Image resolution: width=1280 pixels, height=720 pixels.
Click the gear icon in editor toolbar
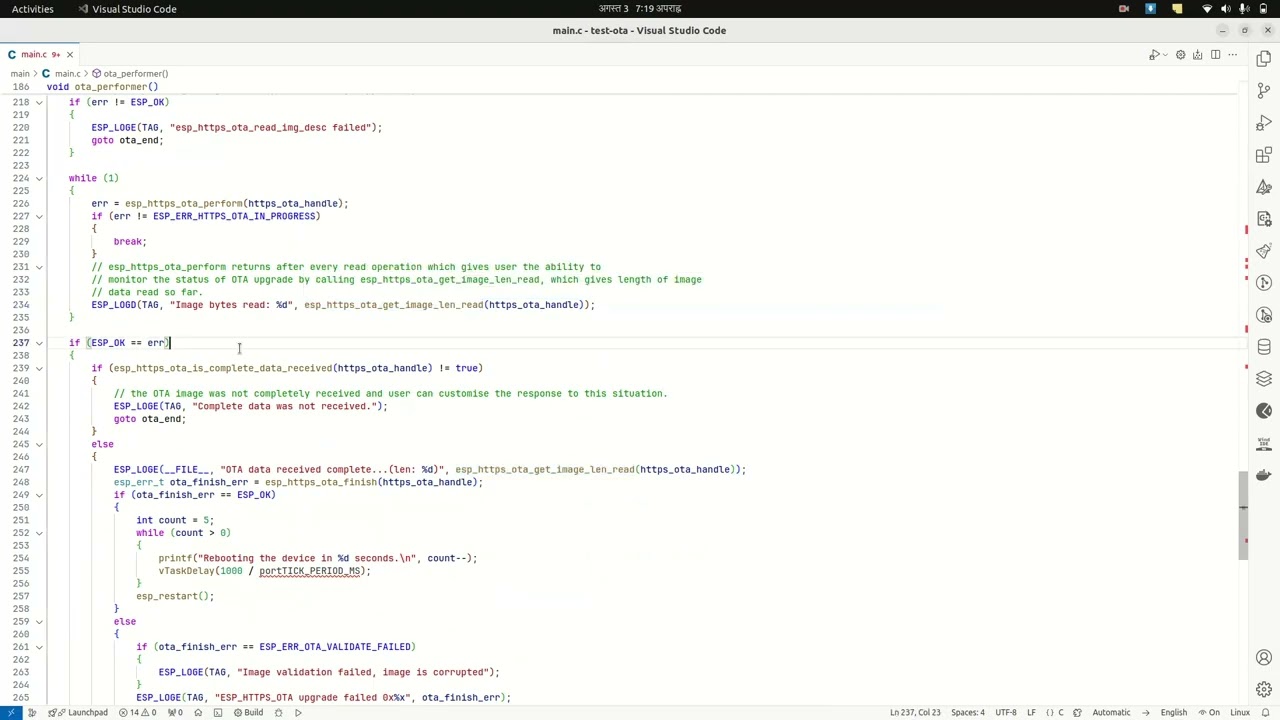(x=1180, y=55)
